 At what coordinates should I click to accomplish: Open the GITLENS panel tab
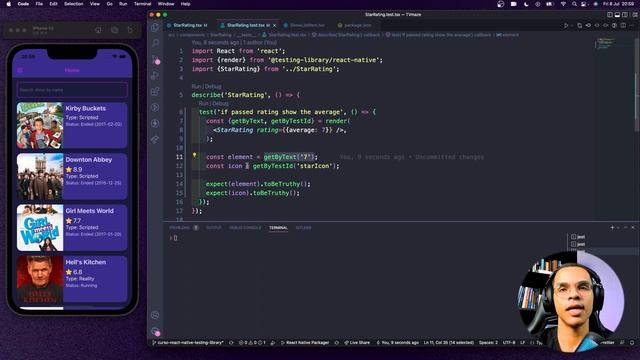tap(303, 228)
